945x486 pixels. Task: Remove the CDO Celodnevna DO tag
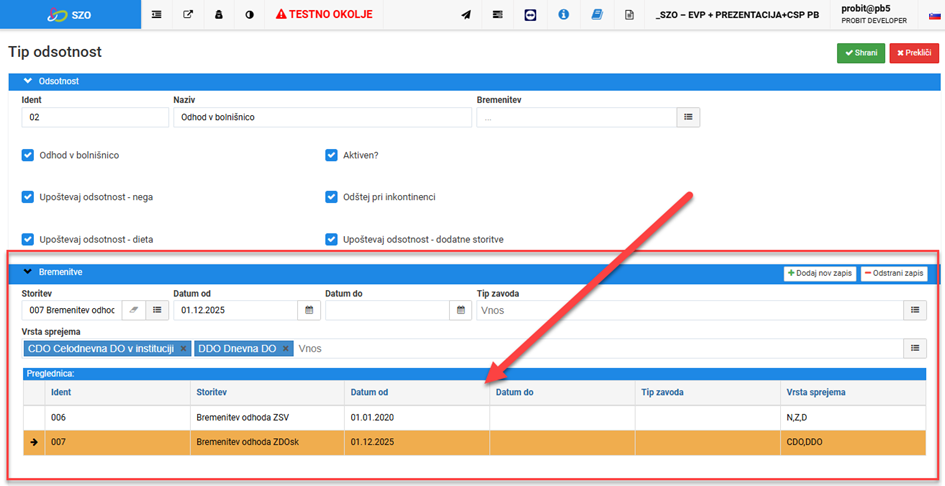tap(183, 349)
